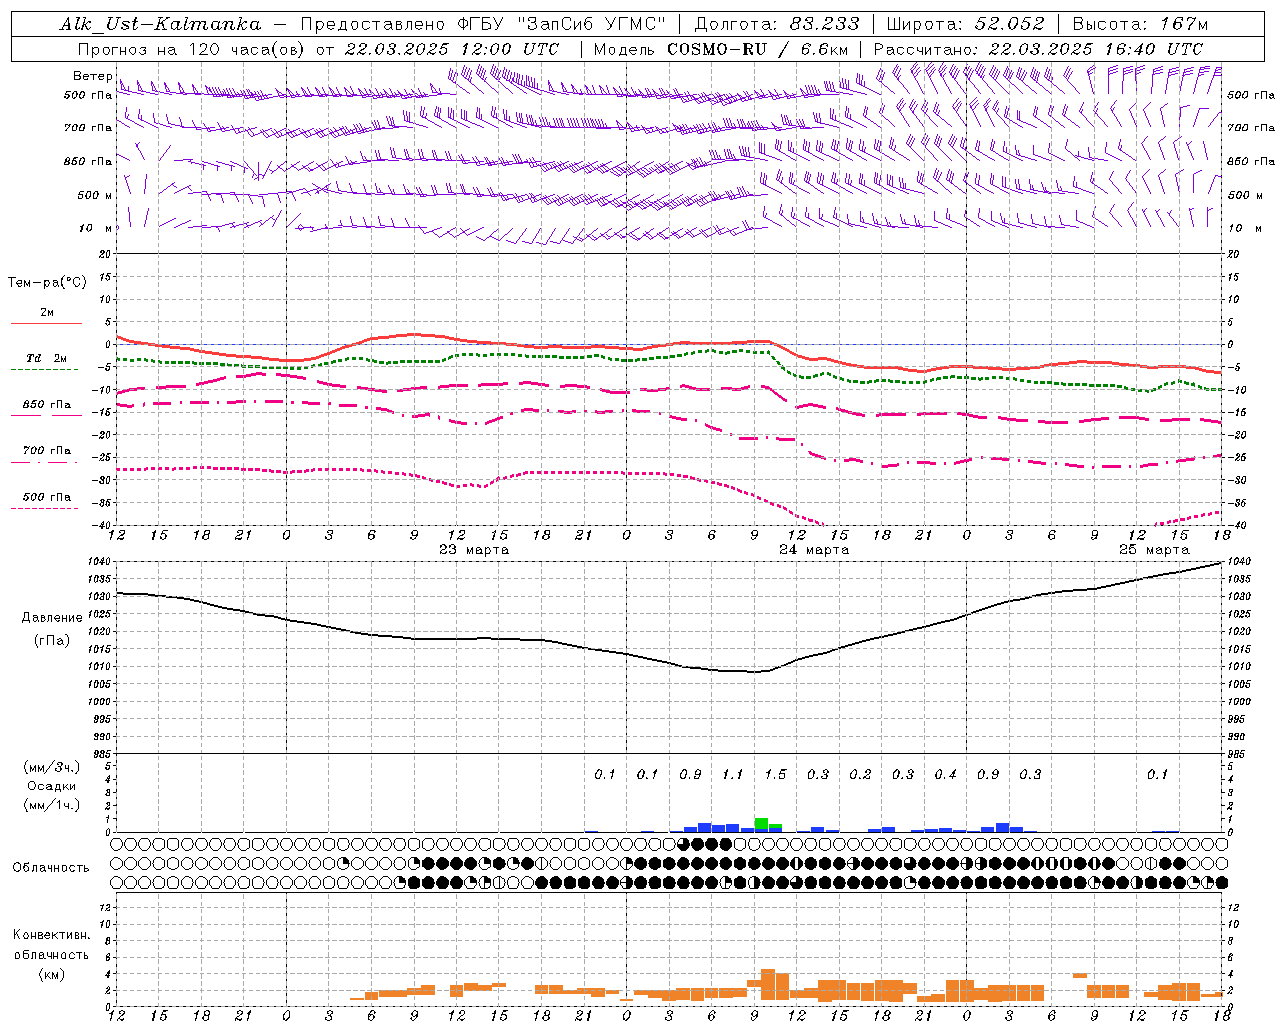This screenshot has width=1280, height=1024.
Task: Click the "1.1" precipitation amount value
Action: point(733,774)
